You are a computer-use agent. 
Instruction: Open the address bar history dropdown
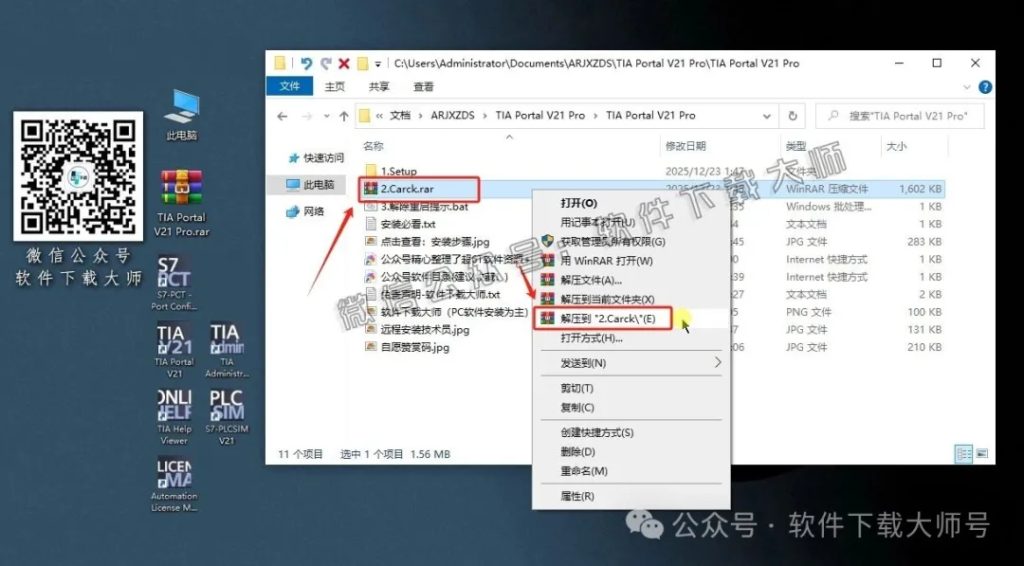coord(767,116)
